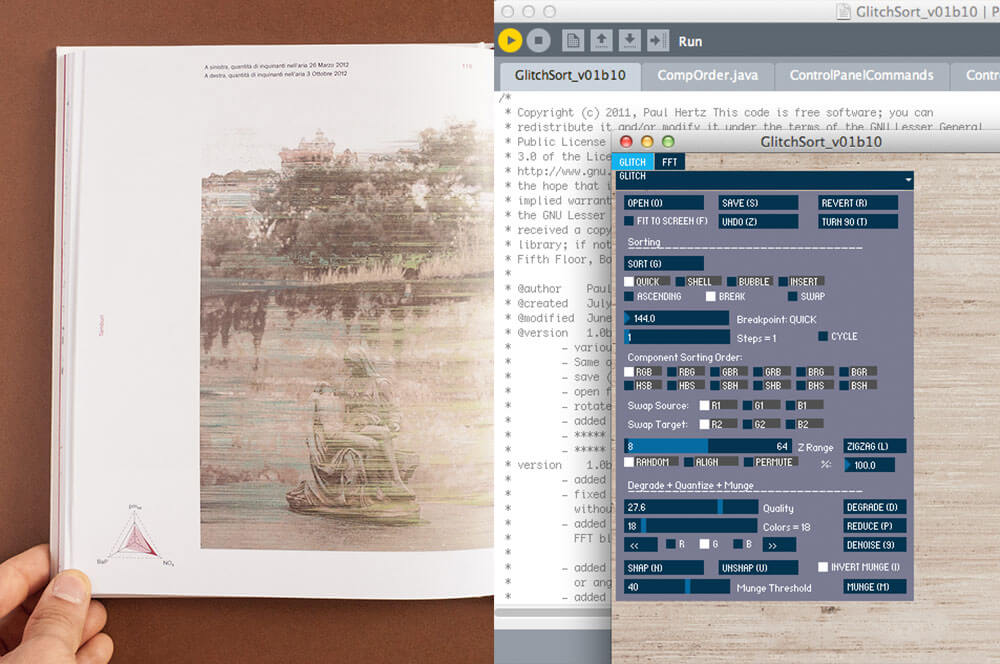The width and height of the screenshot is (1000, 664).
Task: Select B2 as the swap target
Action: coord(791,424)
